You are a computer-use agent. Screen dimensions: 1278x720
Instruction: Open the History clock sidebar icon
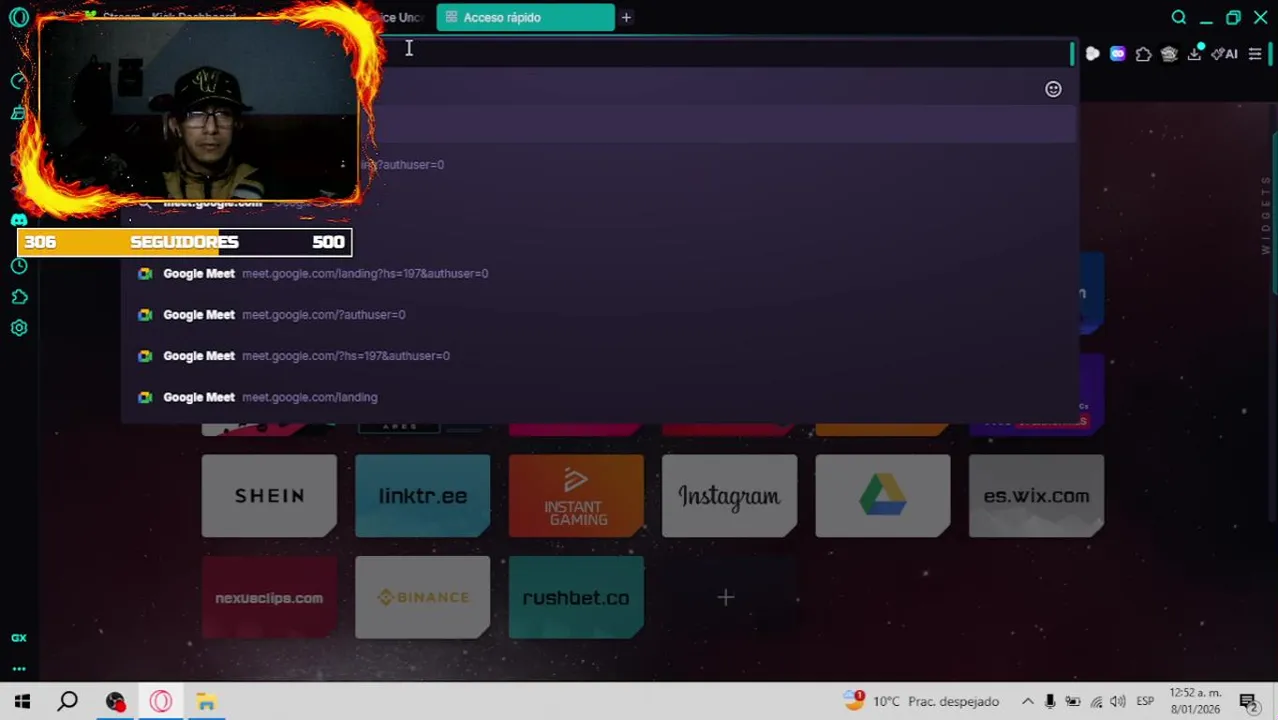19,266
